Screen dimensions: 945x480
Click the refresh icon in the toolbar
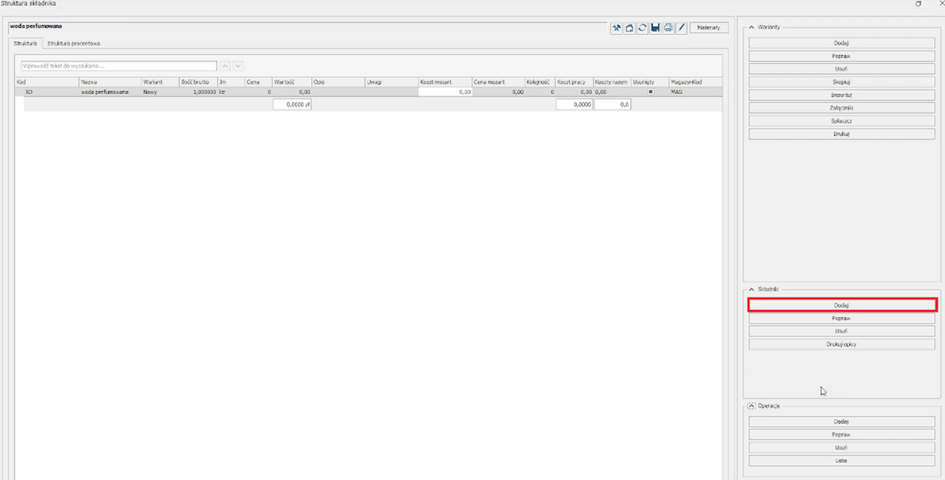click(642, 28)
